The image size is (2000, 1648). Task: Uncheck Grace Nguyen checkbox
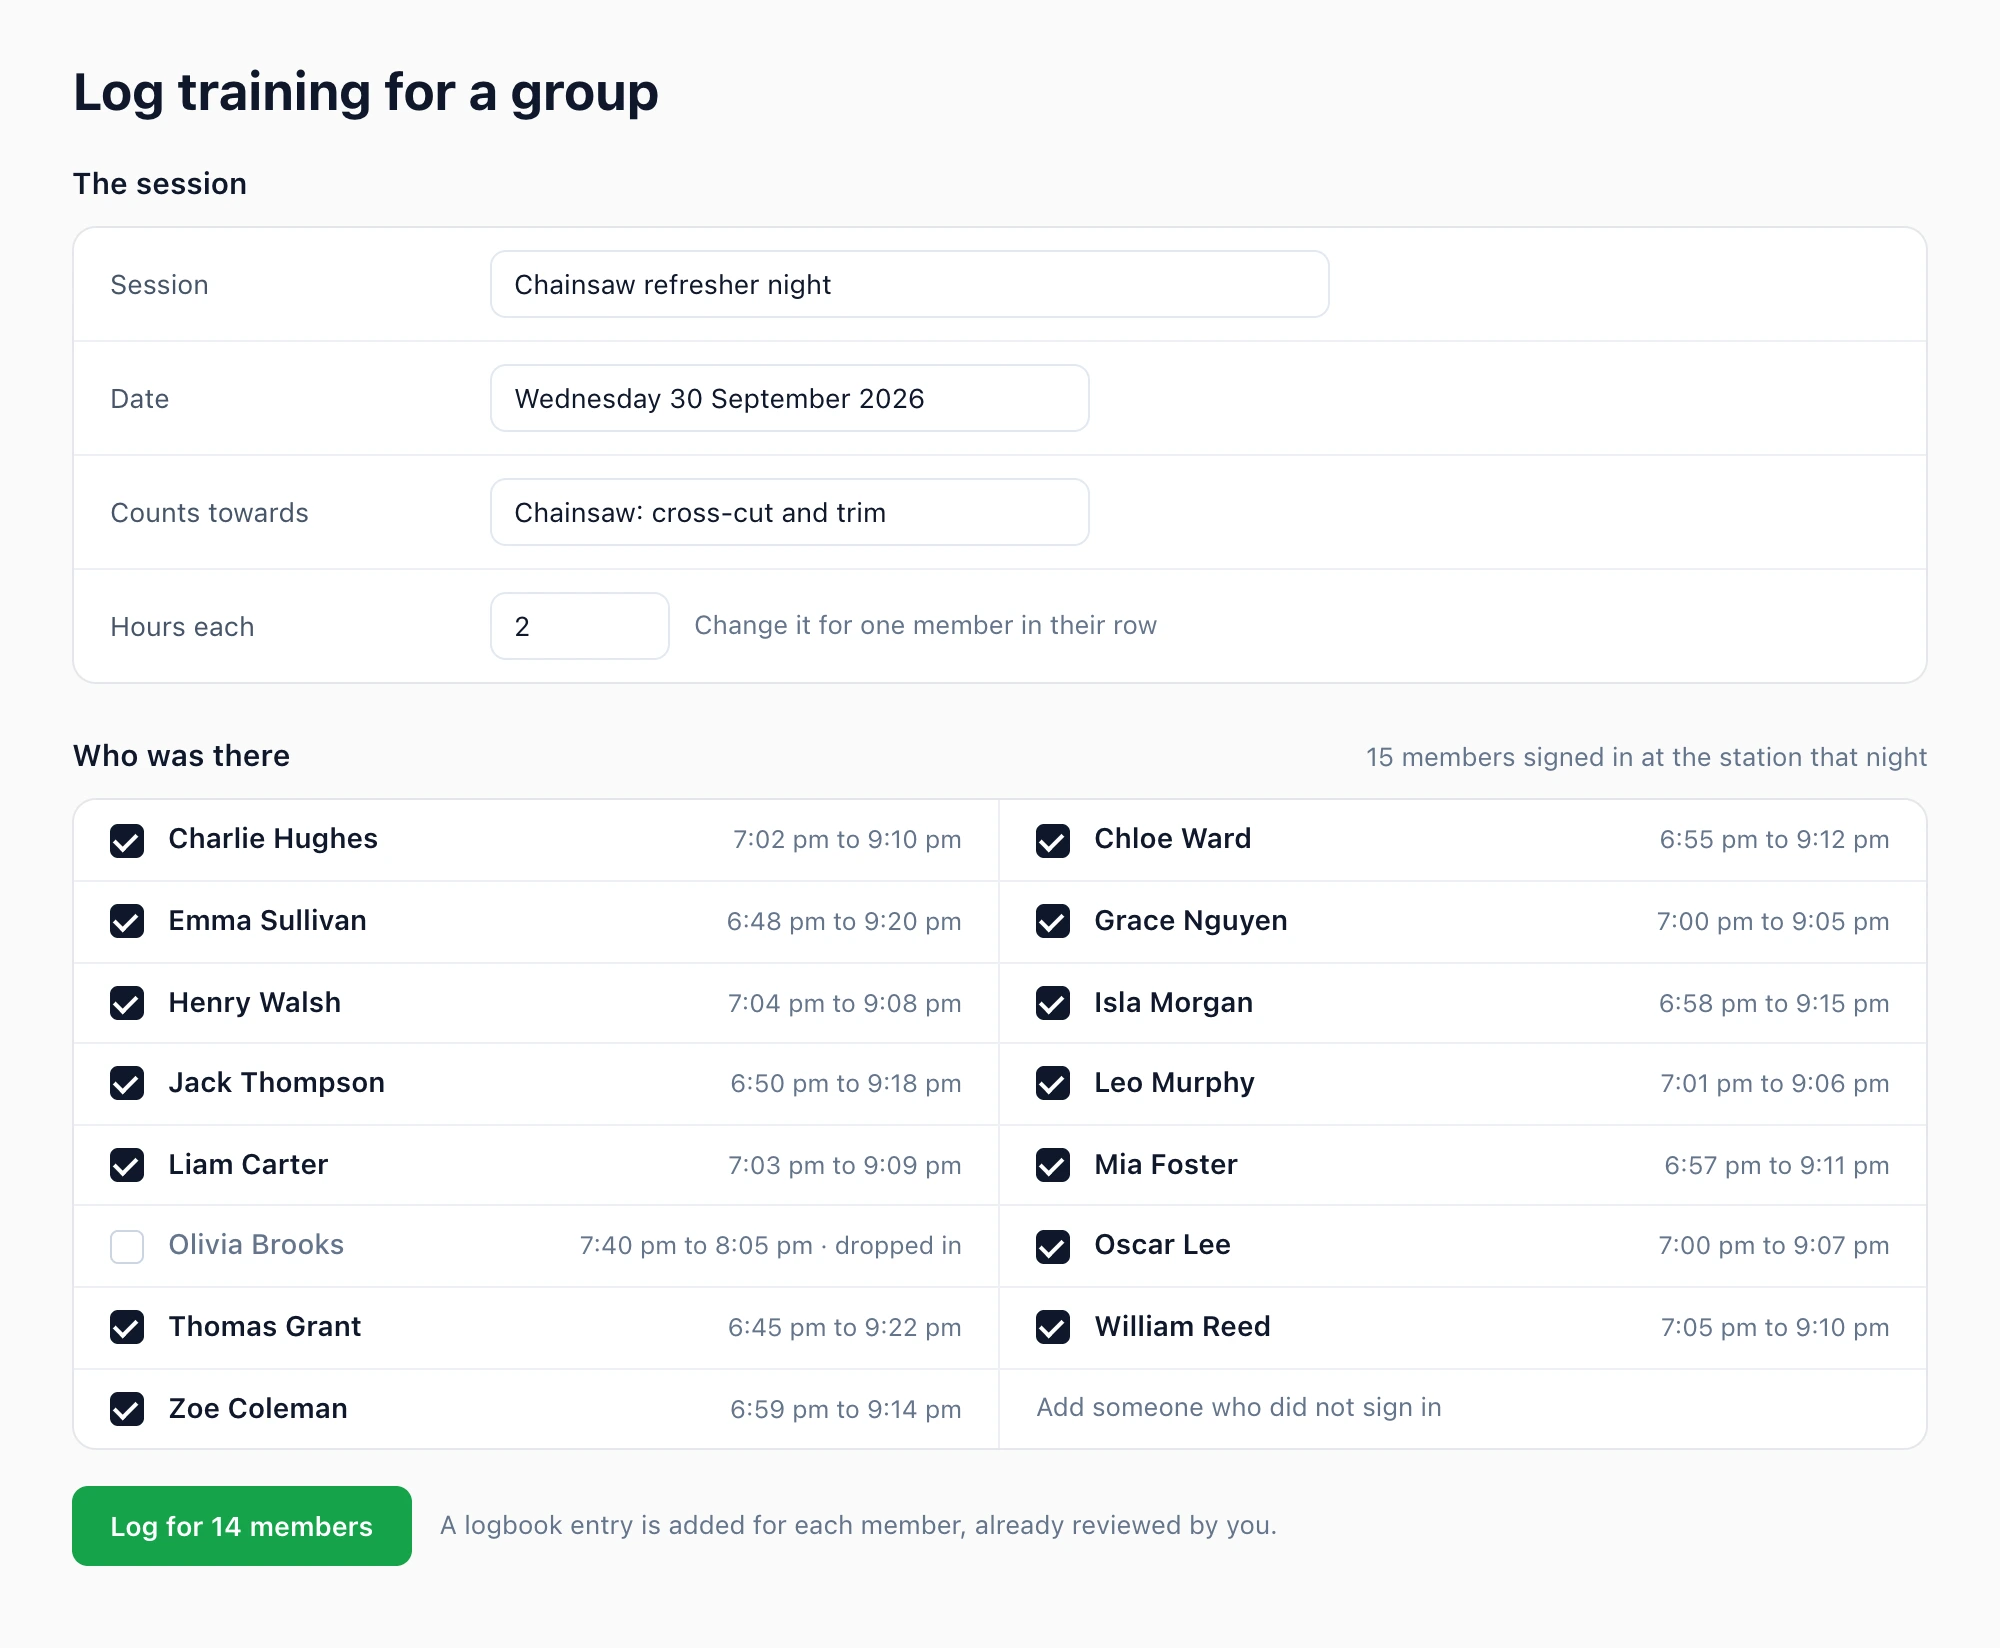tap(1053, 921)
